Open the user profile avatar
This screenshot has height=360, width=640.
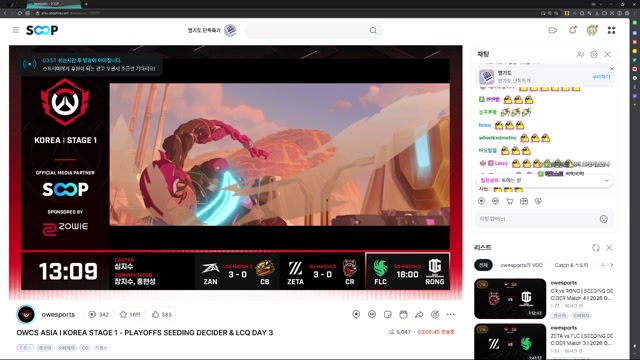tap(592, 30)
